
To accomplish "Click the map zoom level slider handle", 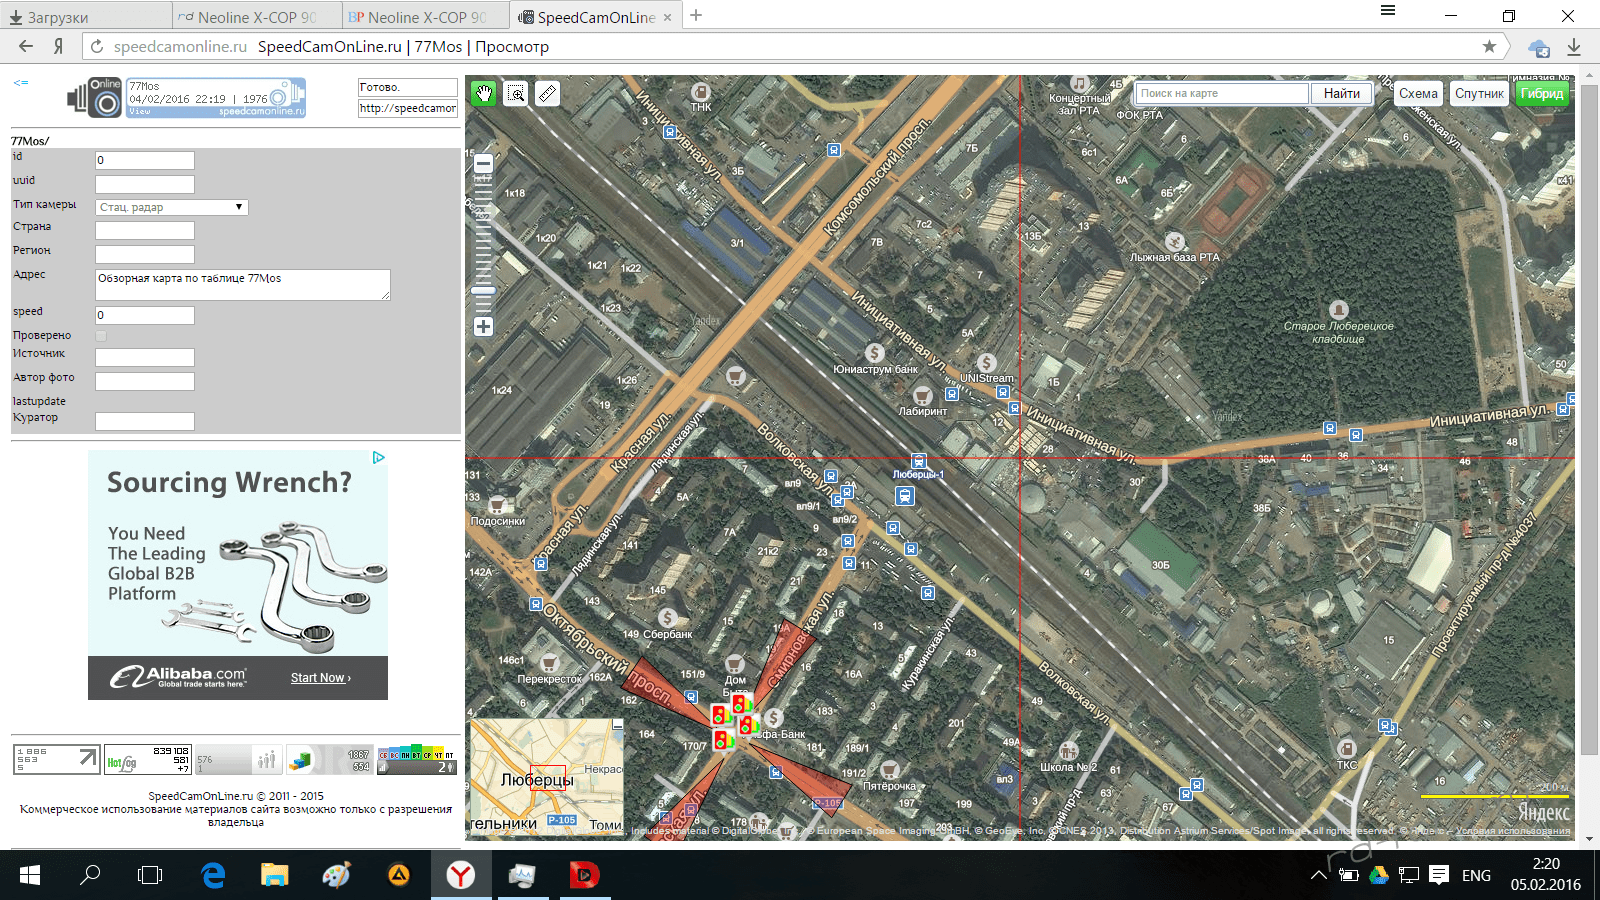I will click(x=483, y=290).
